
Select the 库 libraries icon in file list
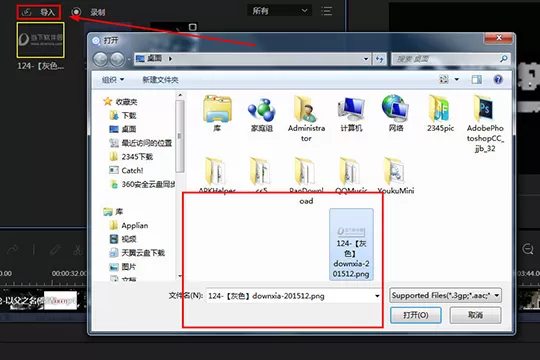(217, 114)
